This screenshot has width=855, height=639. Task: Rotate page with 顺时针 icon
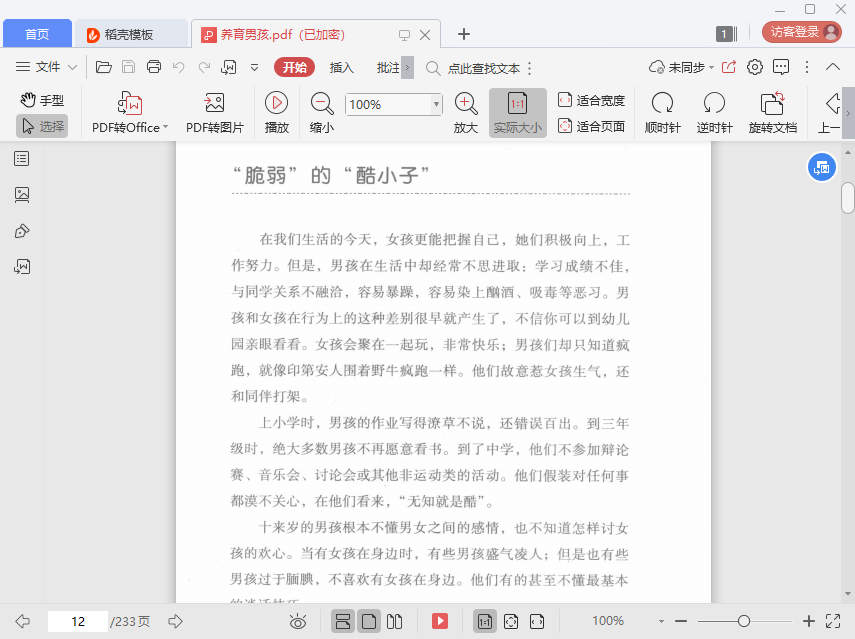[662, 104]
